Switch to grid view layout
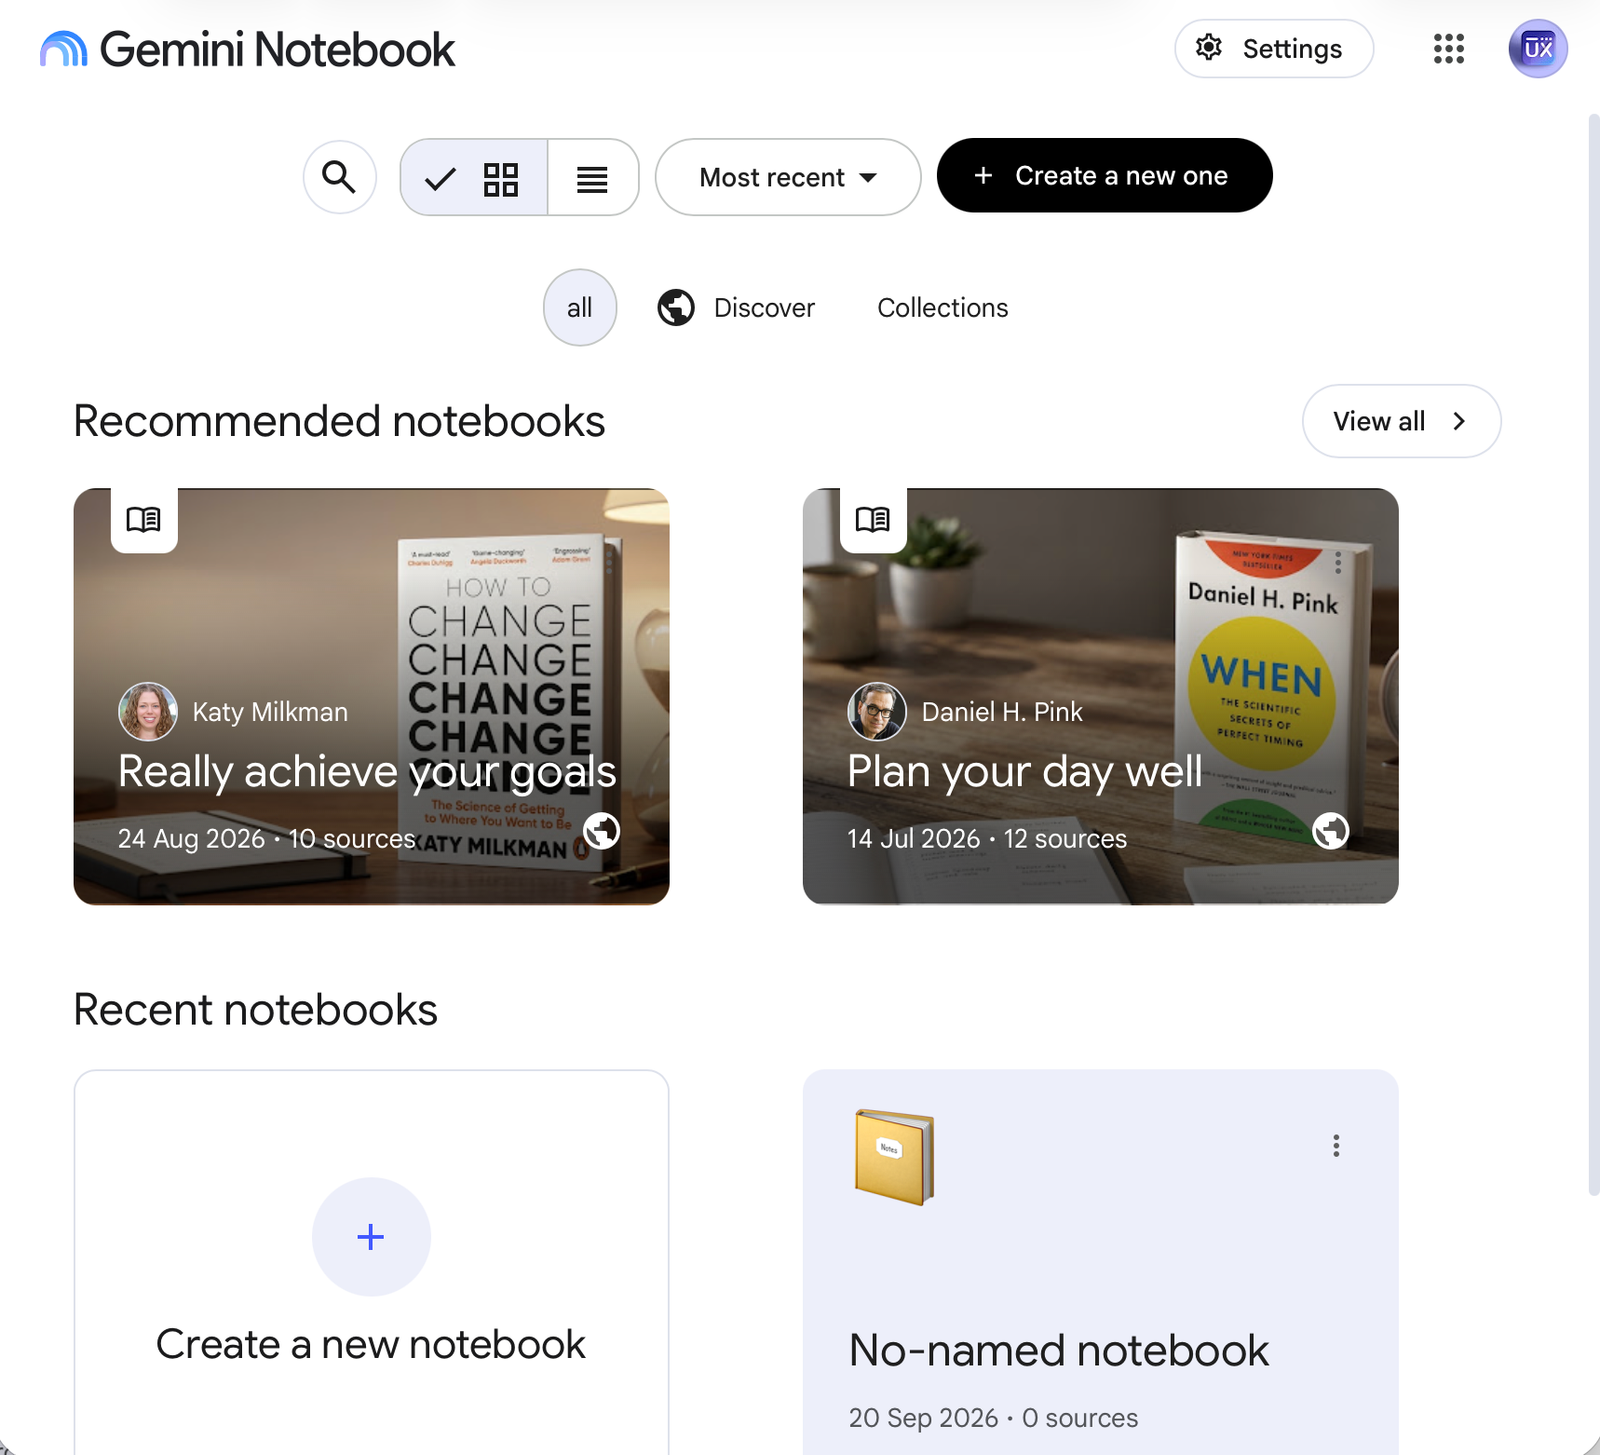 (474, 178)
